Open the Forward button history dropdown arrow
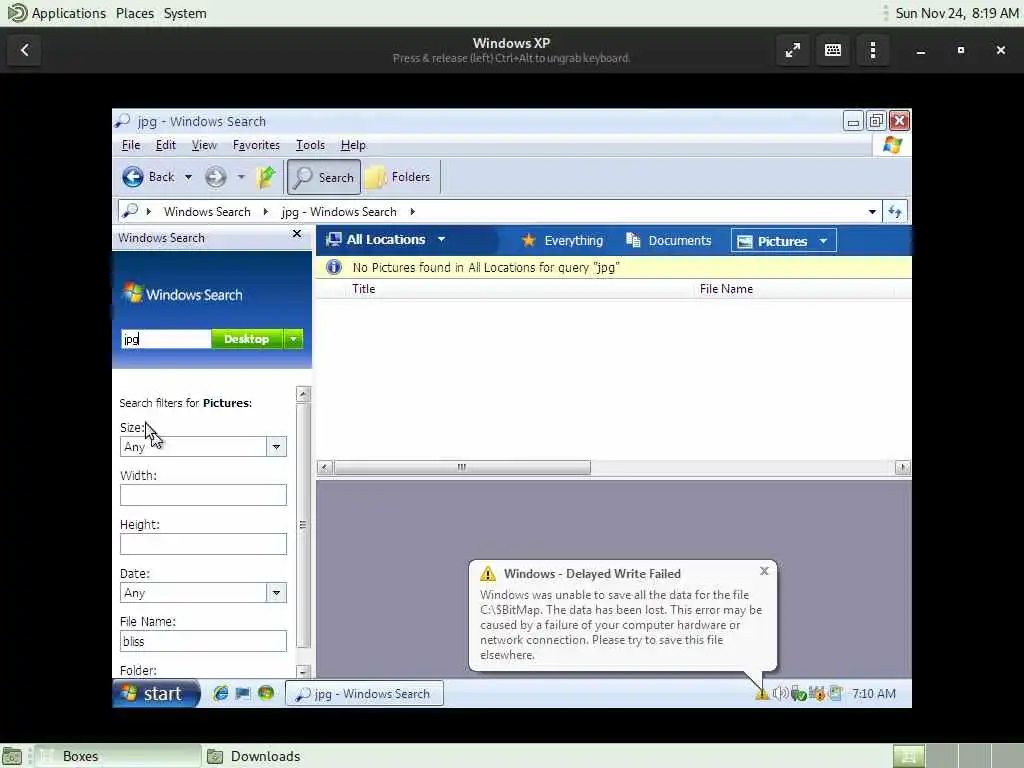 tap(240, 177)
